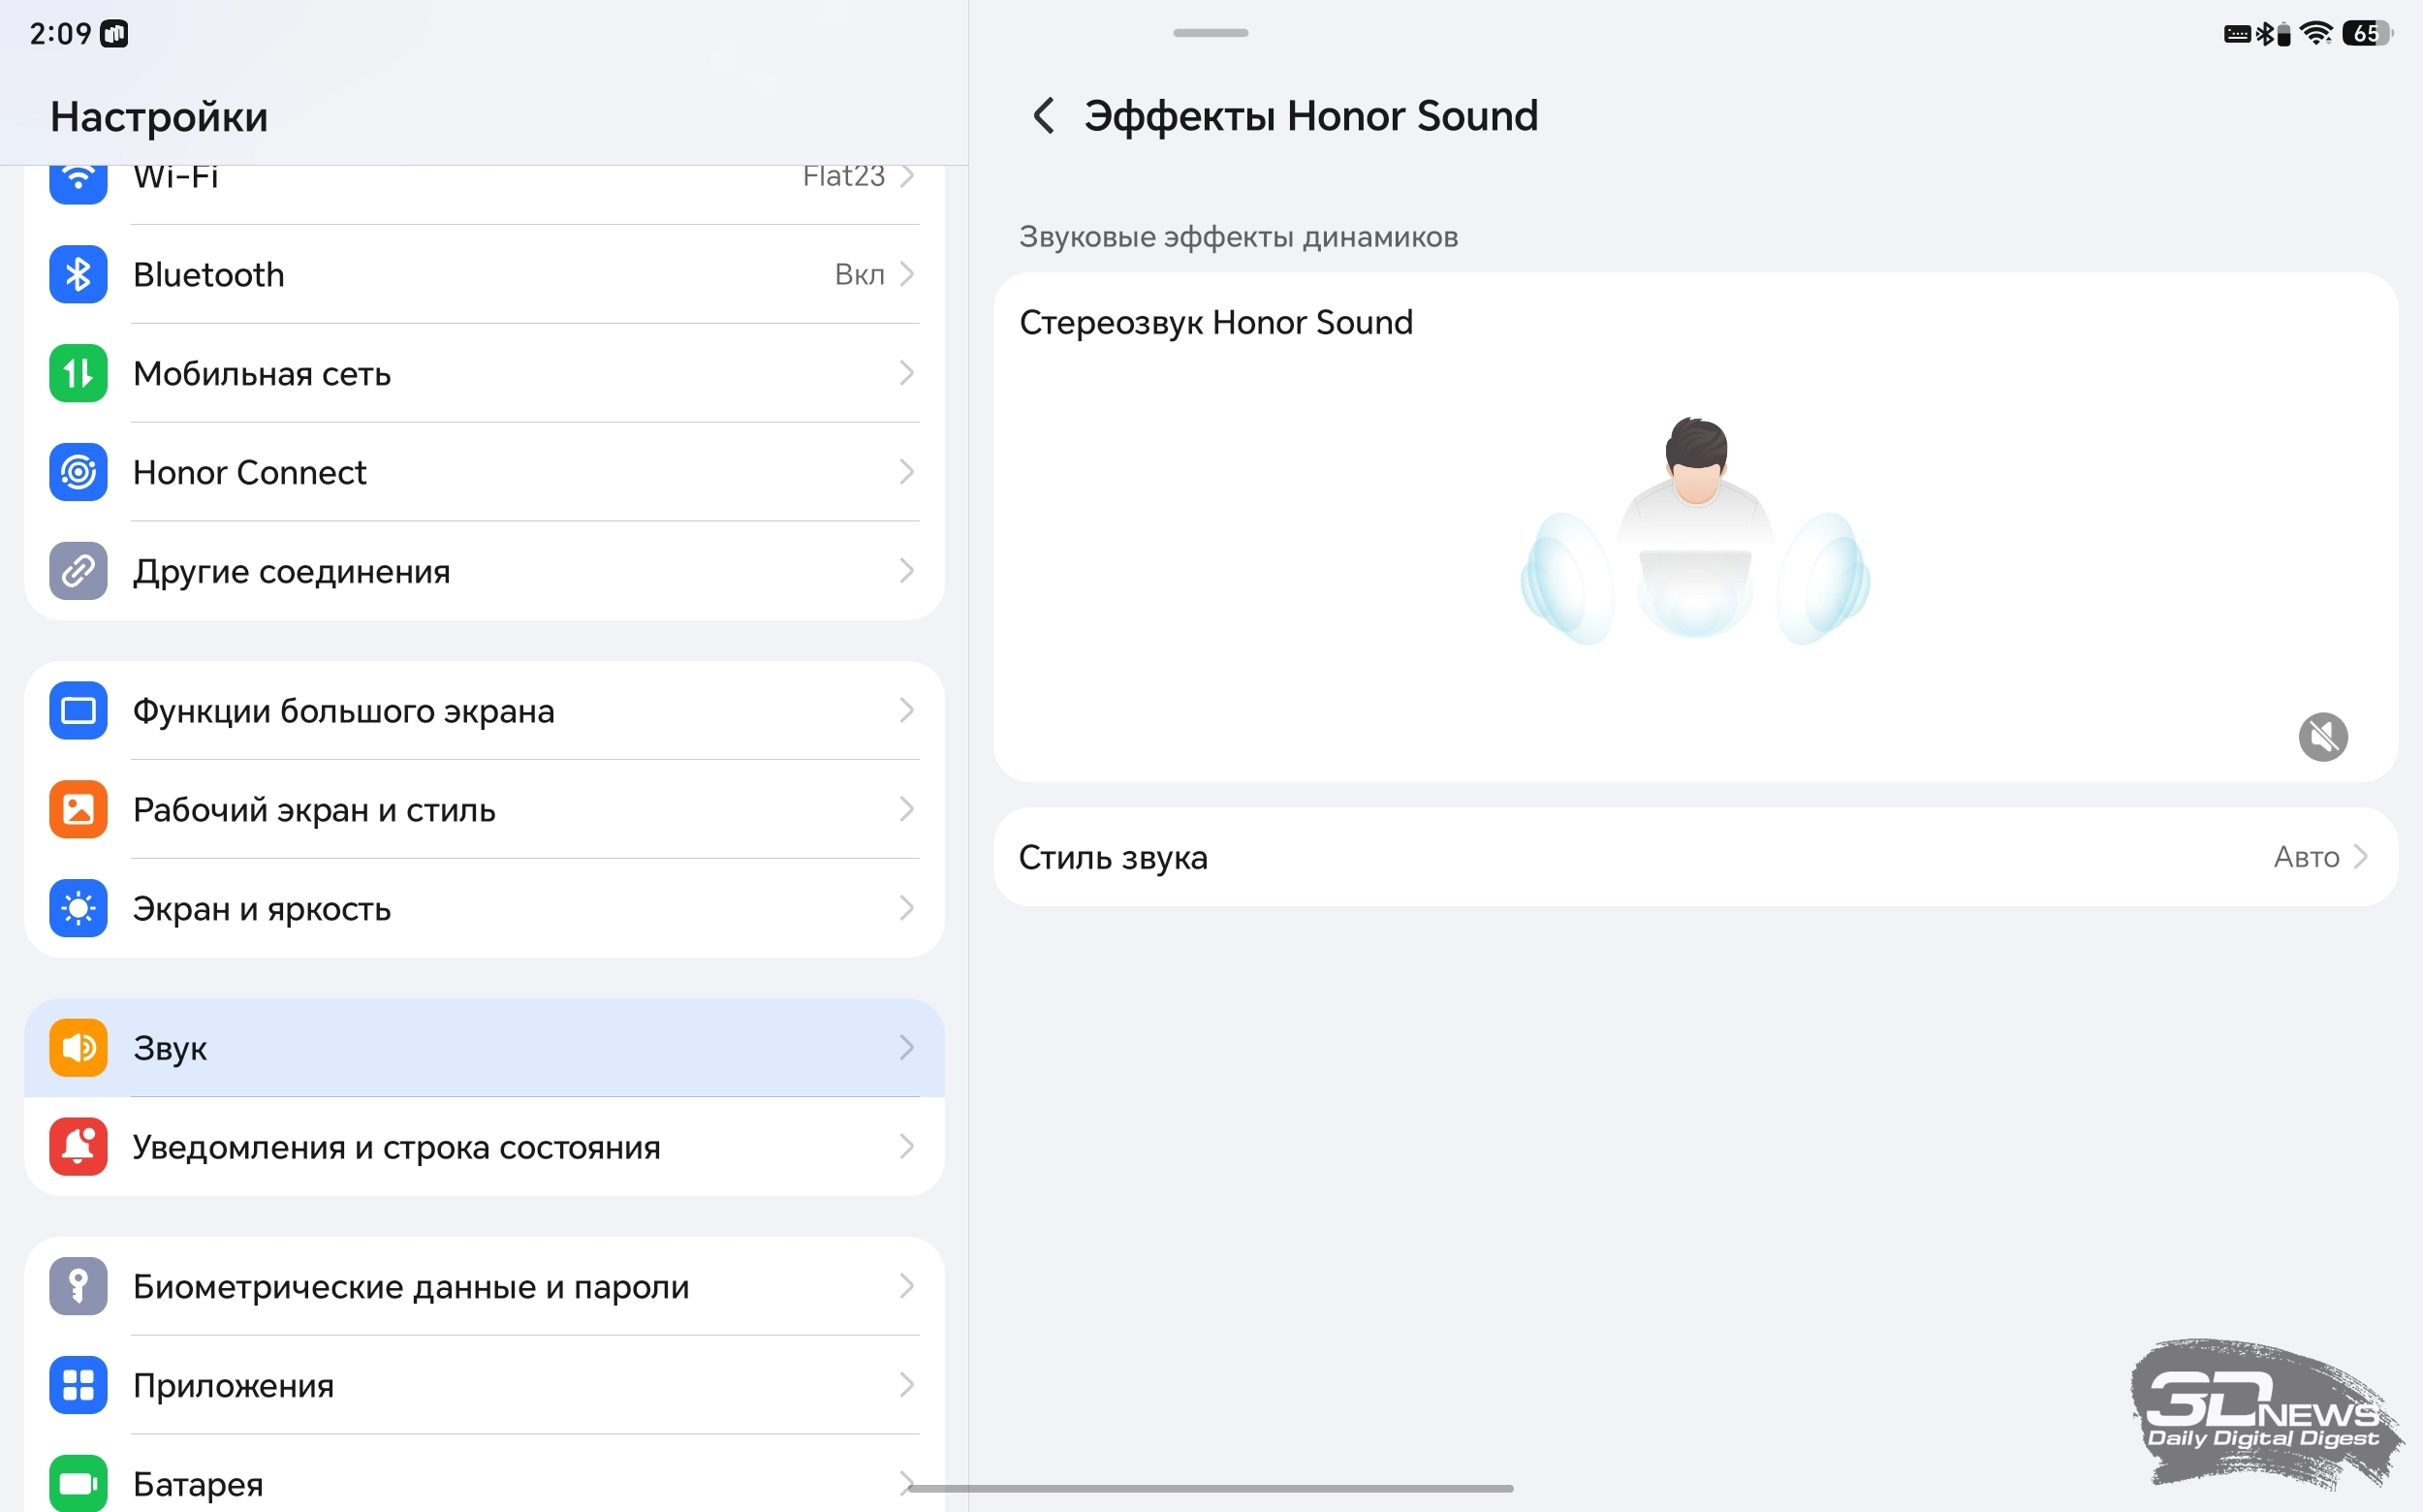This screenshot has height=1512, width=2423.
Task: Open Bluetooth settings entry
Action: [x=484, y=274]
